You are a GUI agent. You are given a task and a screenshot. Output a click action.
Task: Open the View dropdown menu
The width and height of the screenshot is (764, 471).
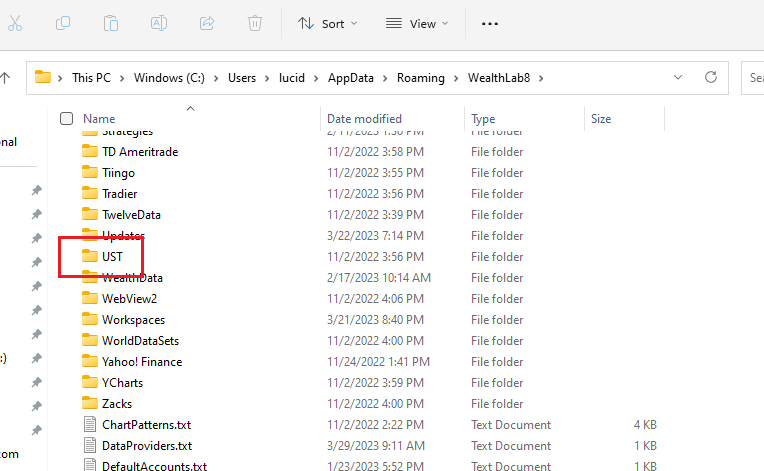coord(416,23)
